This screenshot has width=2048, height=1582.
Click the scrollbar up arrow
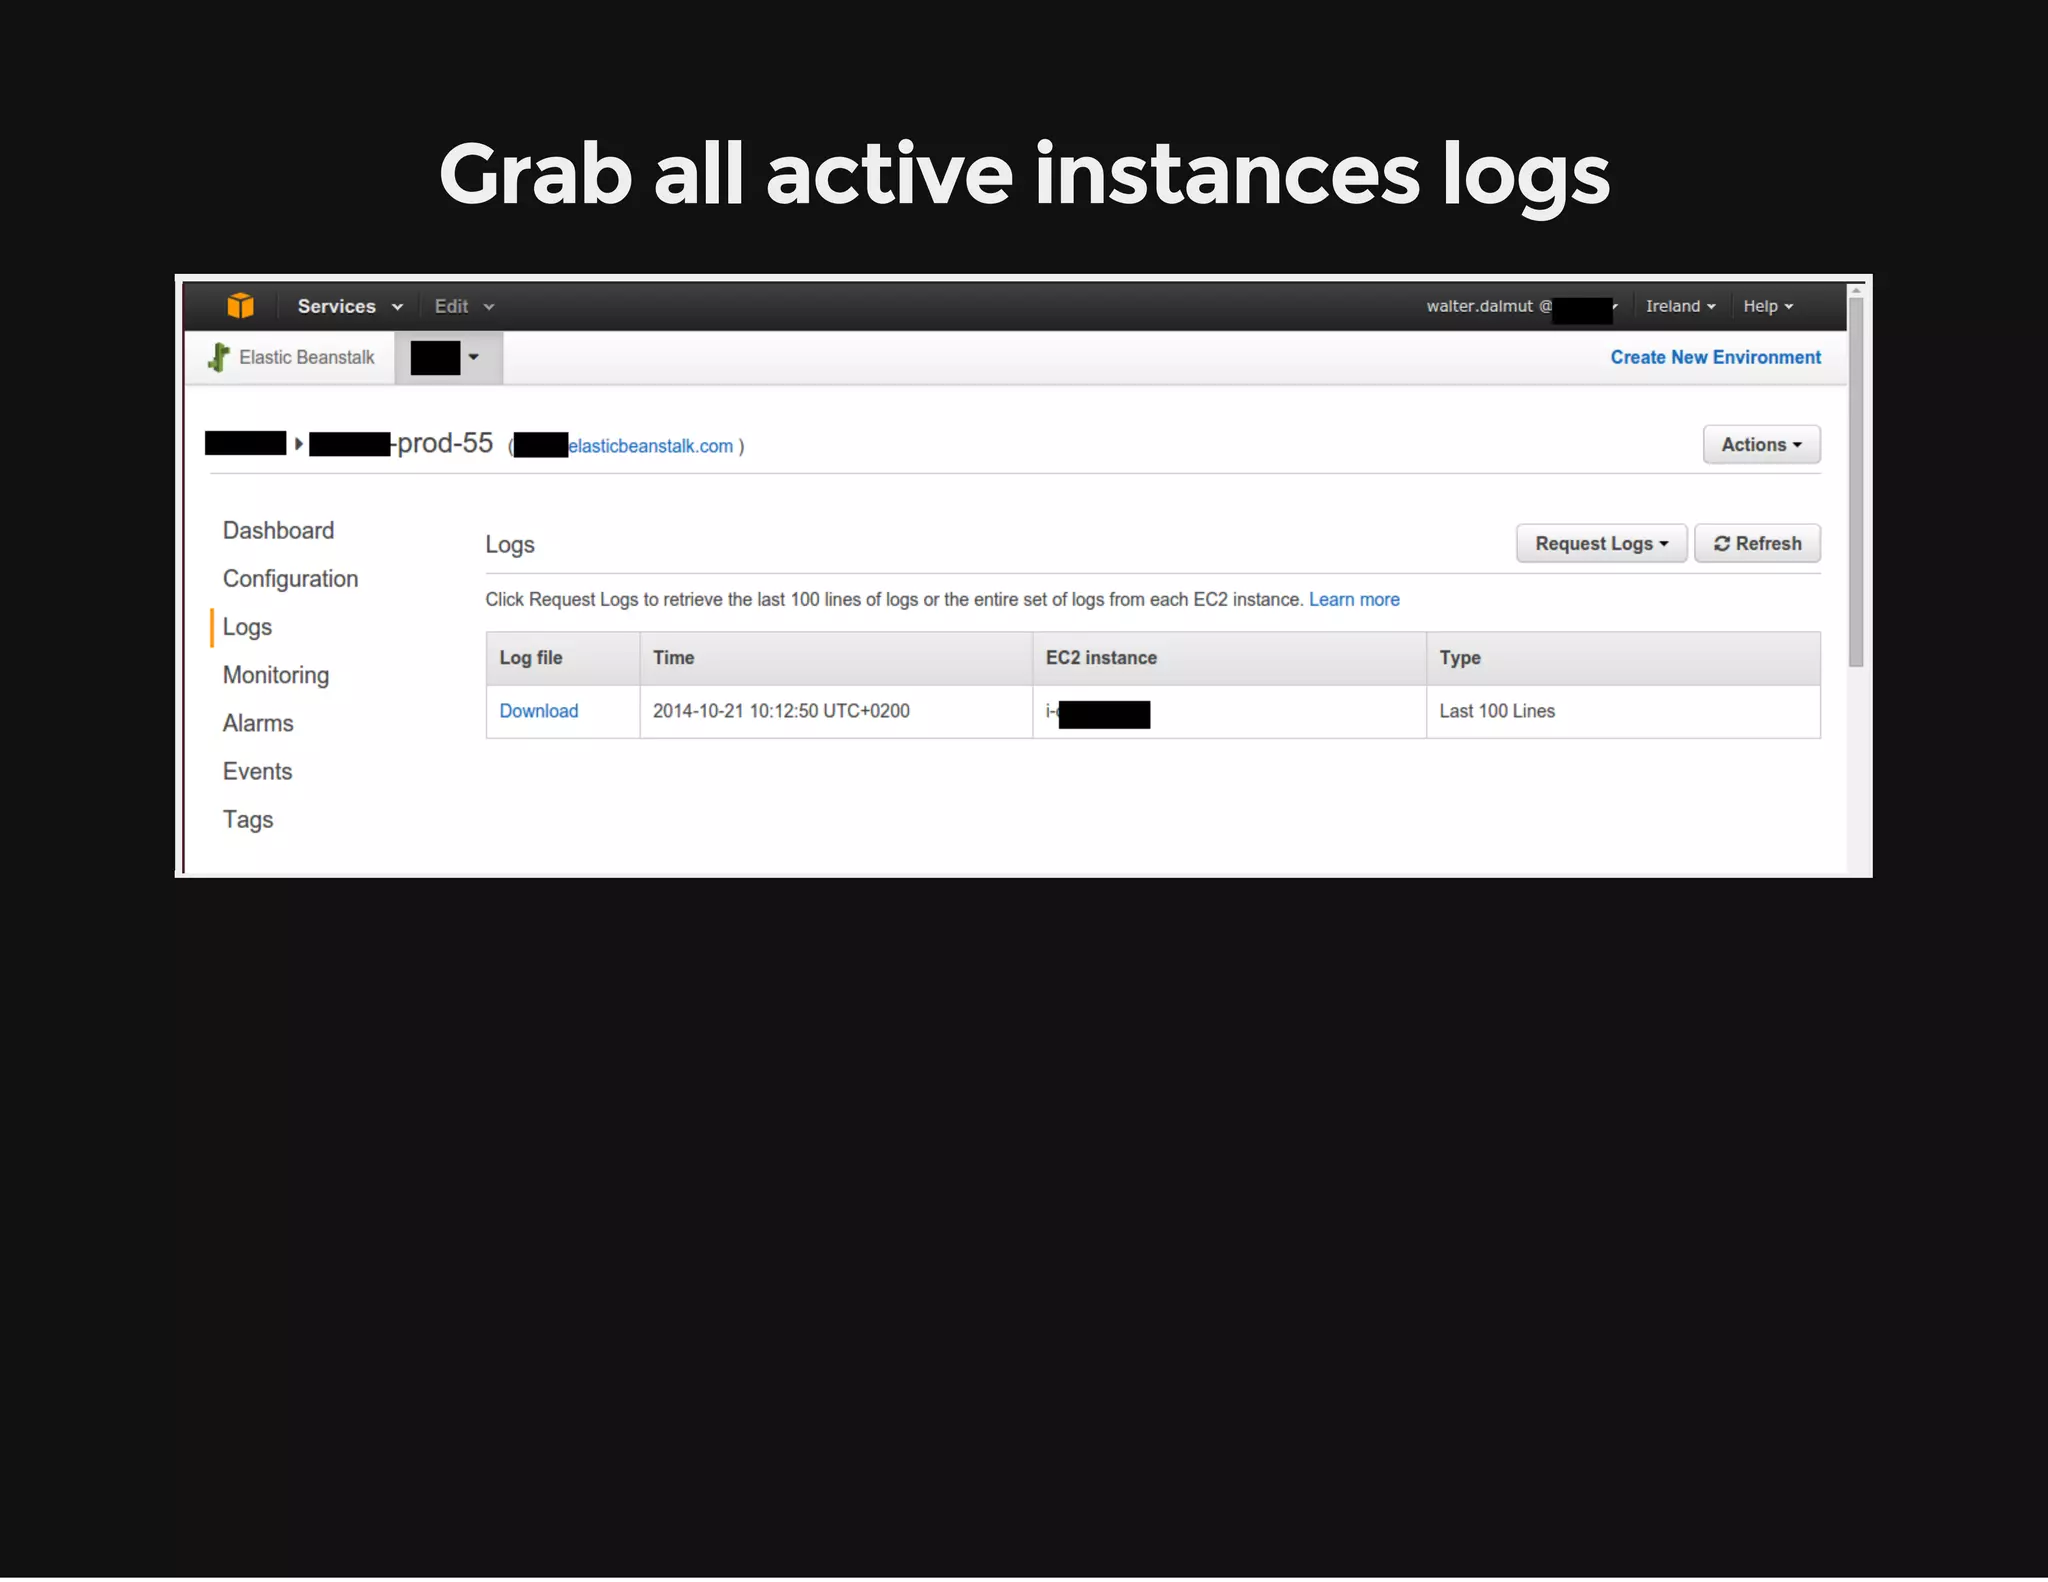click(1856, 290)
